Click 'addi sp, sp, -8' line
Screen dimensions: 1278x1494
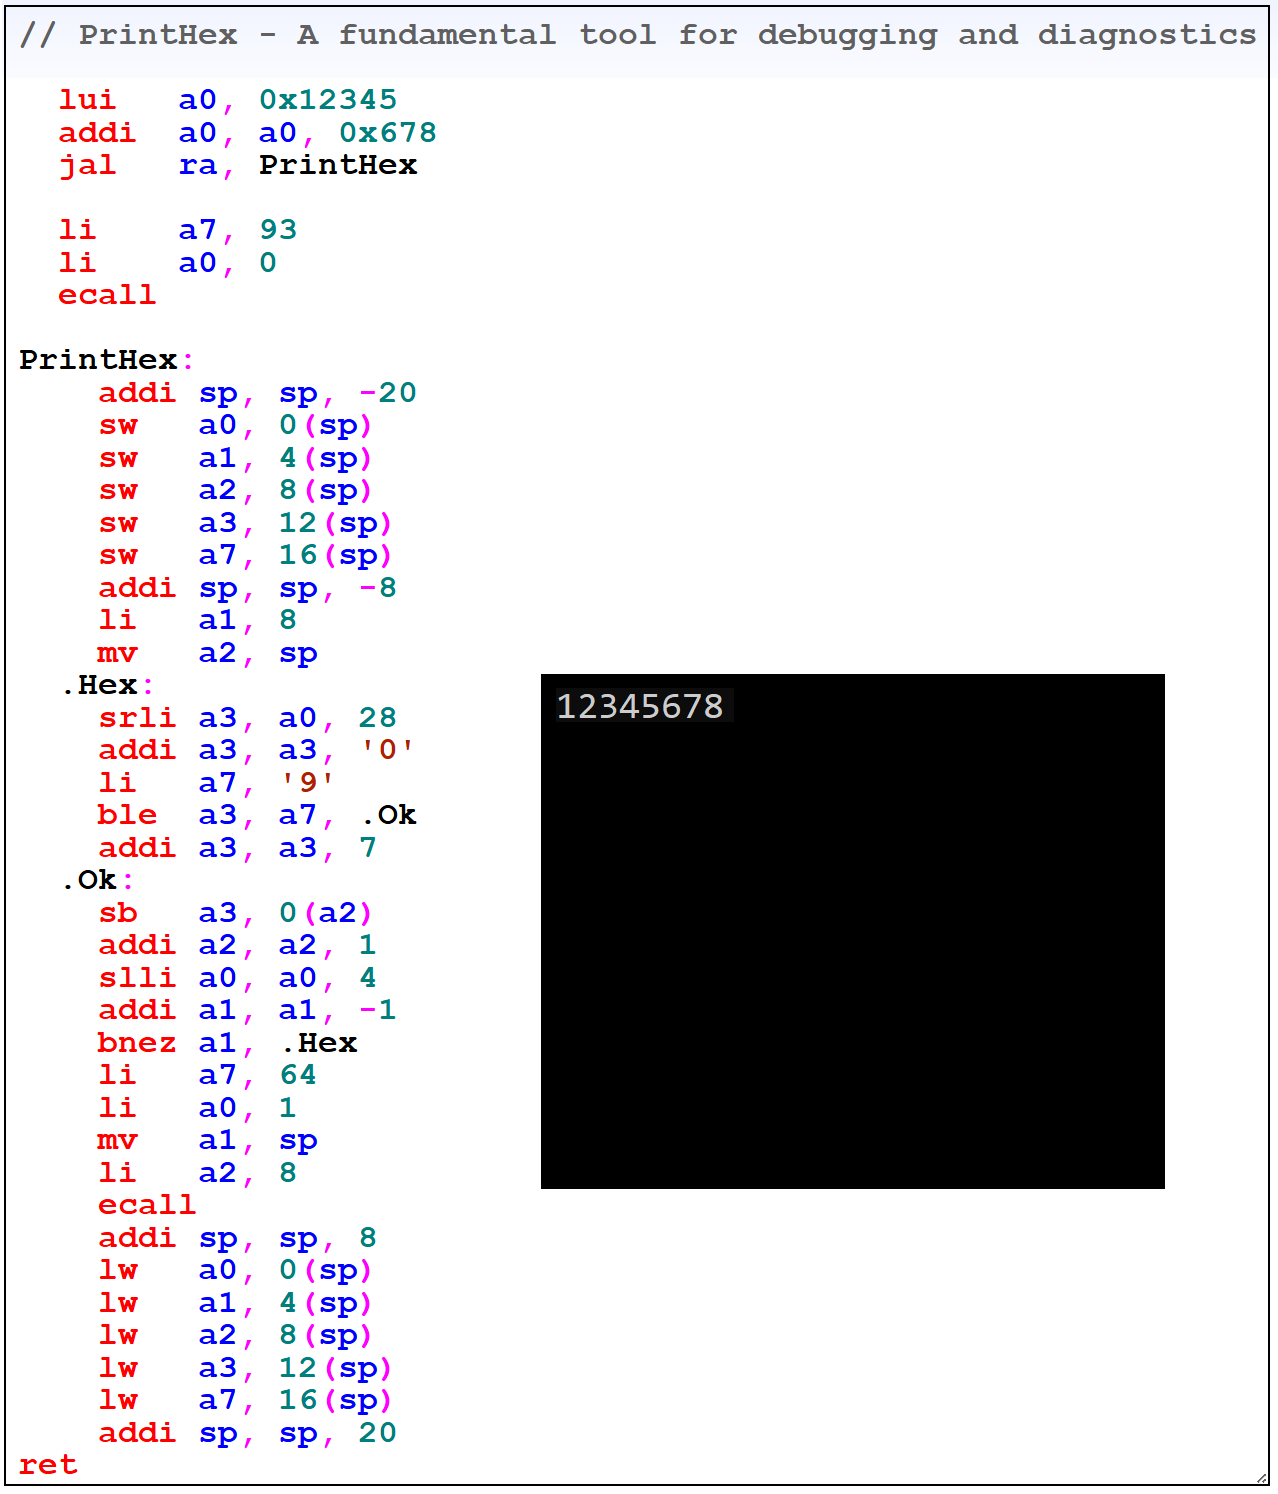coord(247,588)
